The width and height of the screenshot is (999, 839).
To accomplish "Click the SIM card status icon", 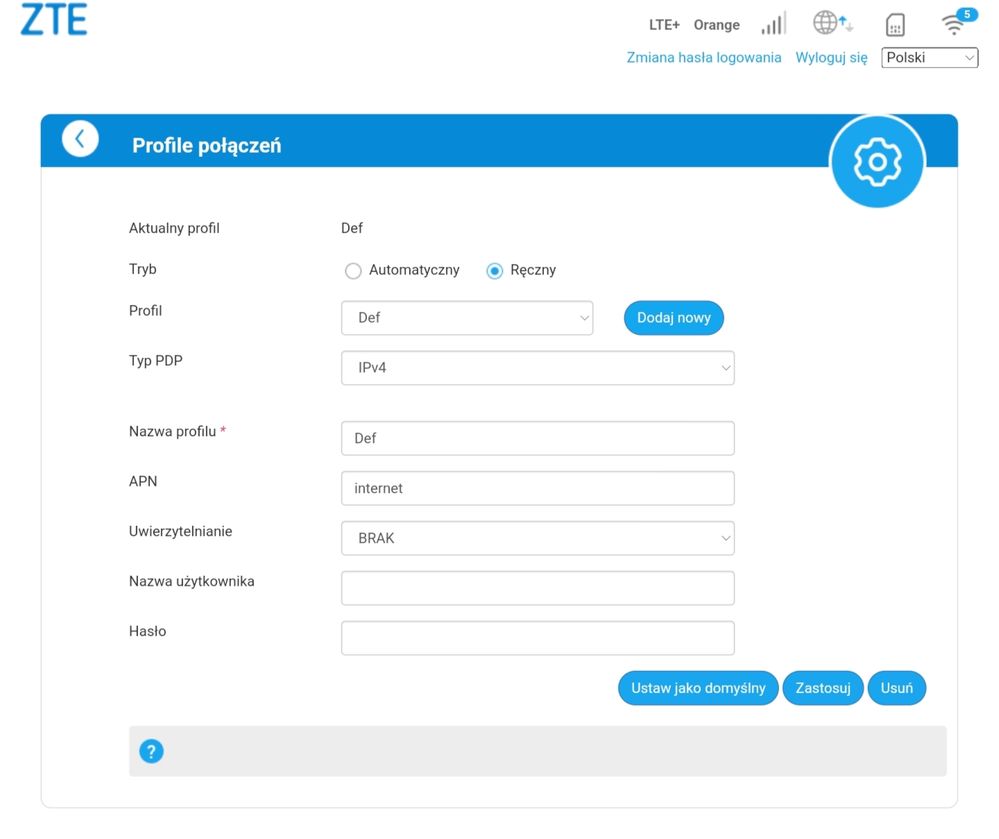I will 895,25.
